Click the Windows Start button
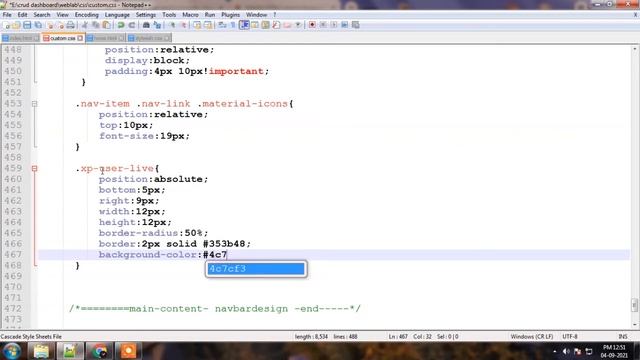The width and height of the screenshot is (640, 360). click(x=12, y=351)
